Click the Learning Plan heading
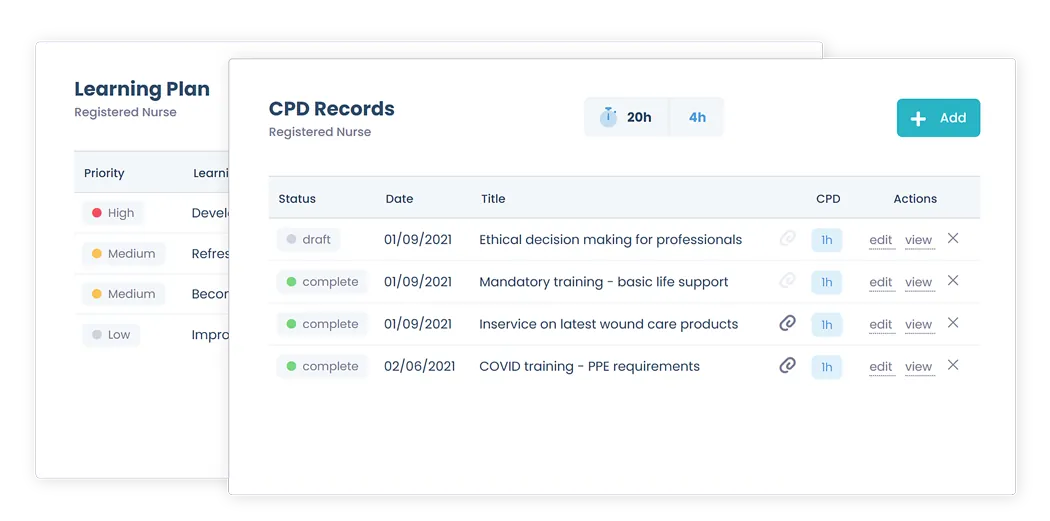 click(142, 89)
